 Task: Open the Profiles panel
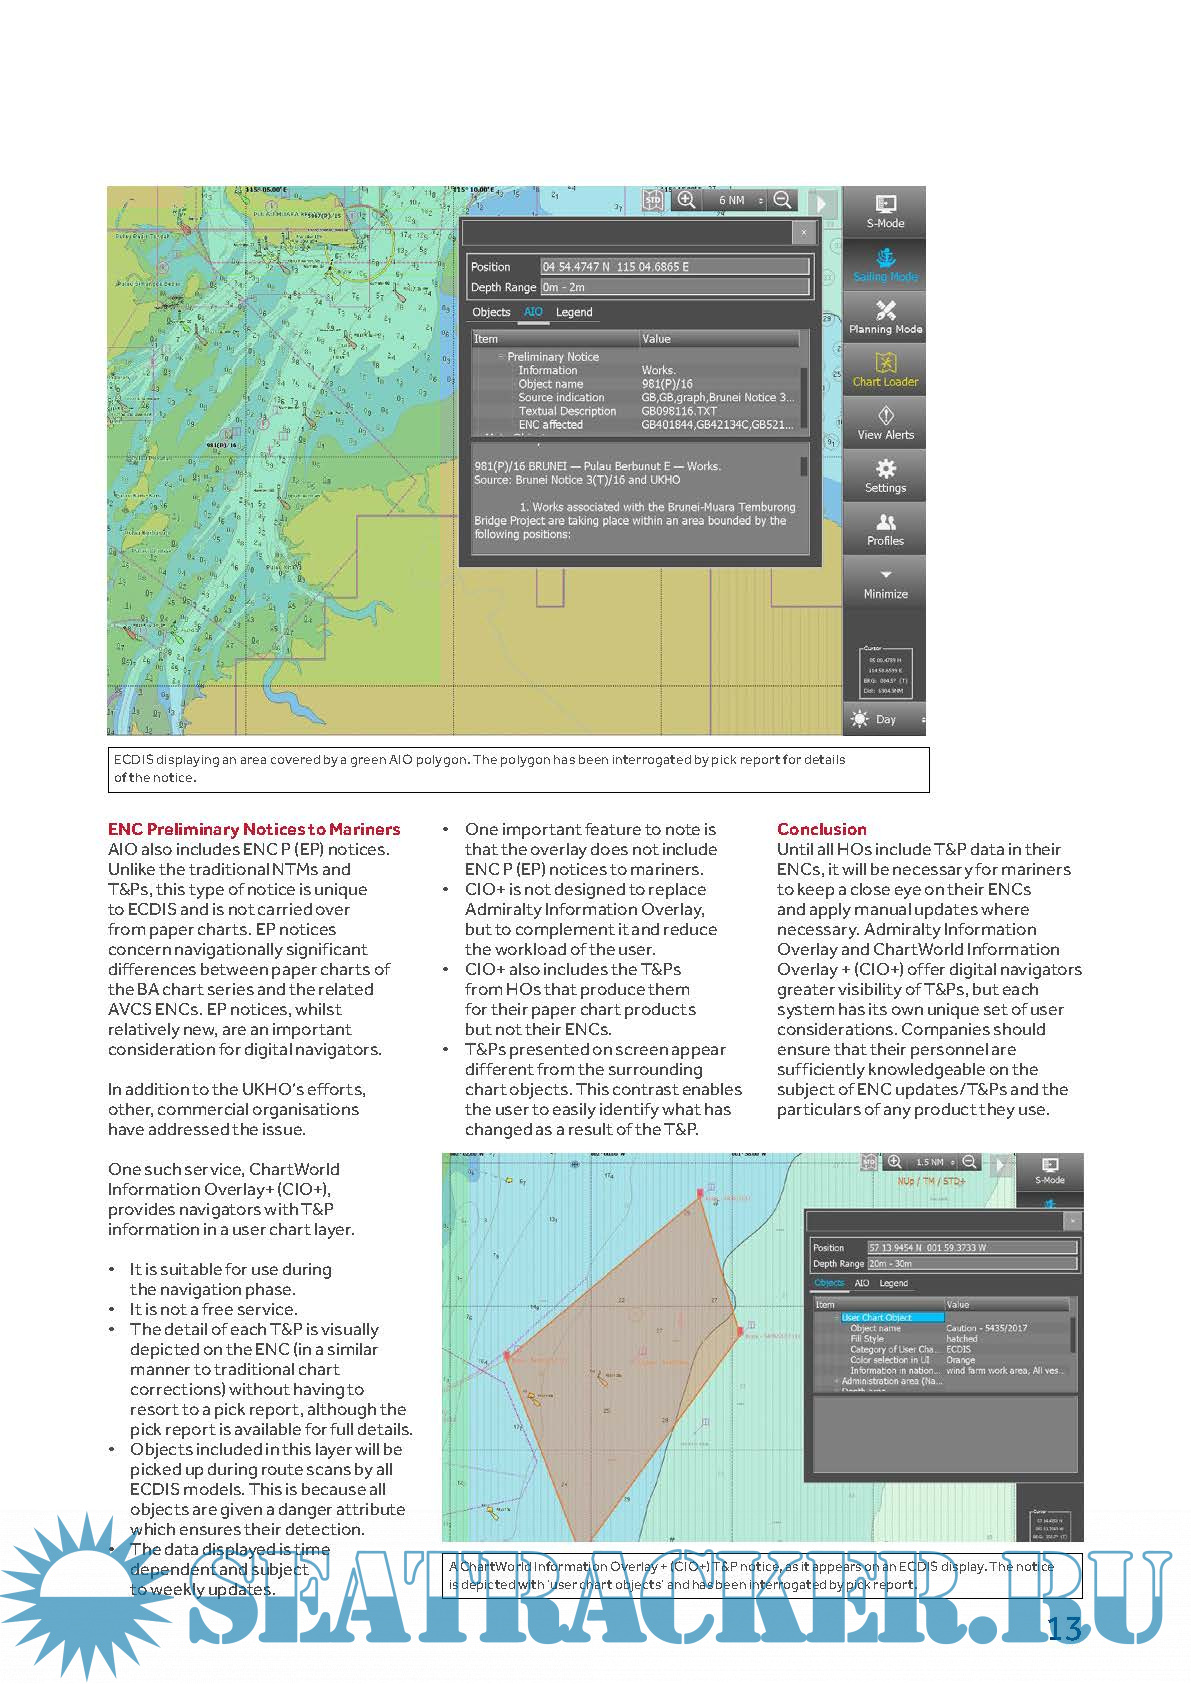tap(884, 529)
